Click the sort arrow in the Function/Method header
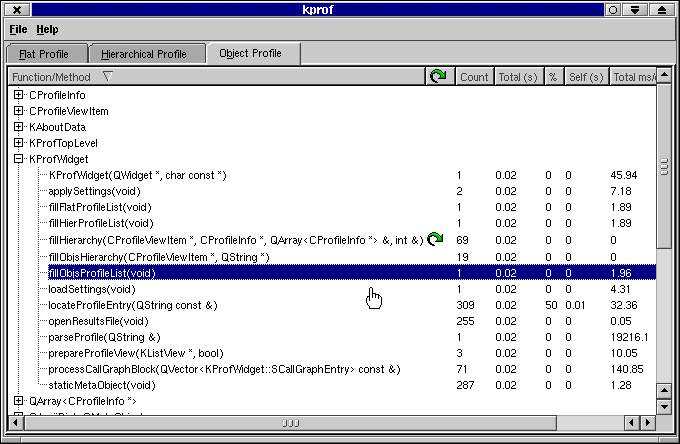Viewport: 680px width, 444px height. pyautogui.click(x=108, y=77)
